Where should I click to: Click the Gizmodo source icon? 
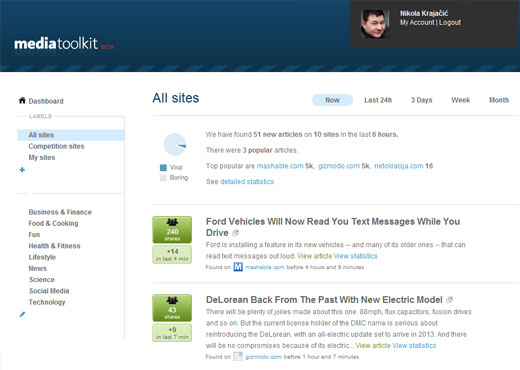238,357
